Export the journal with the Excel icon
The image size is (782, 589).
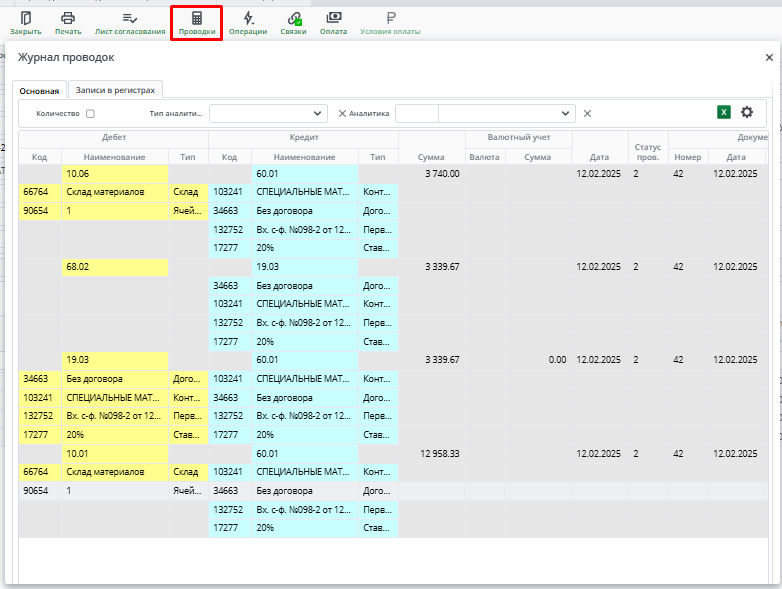(x=724, y=113)
